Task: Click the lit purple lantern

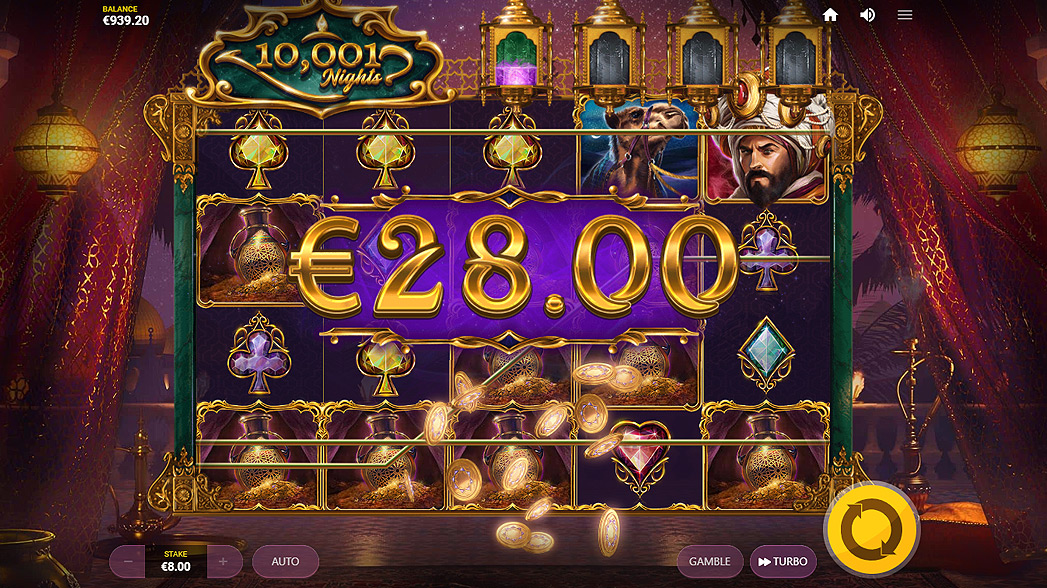Action: [x=515, y=53]
